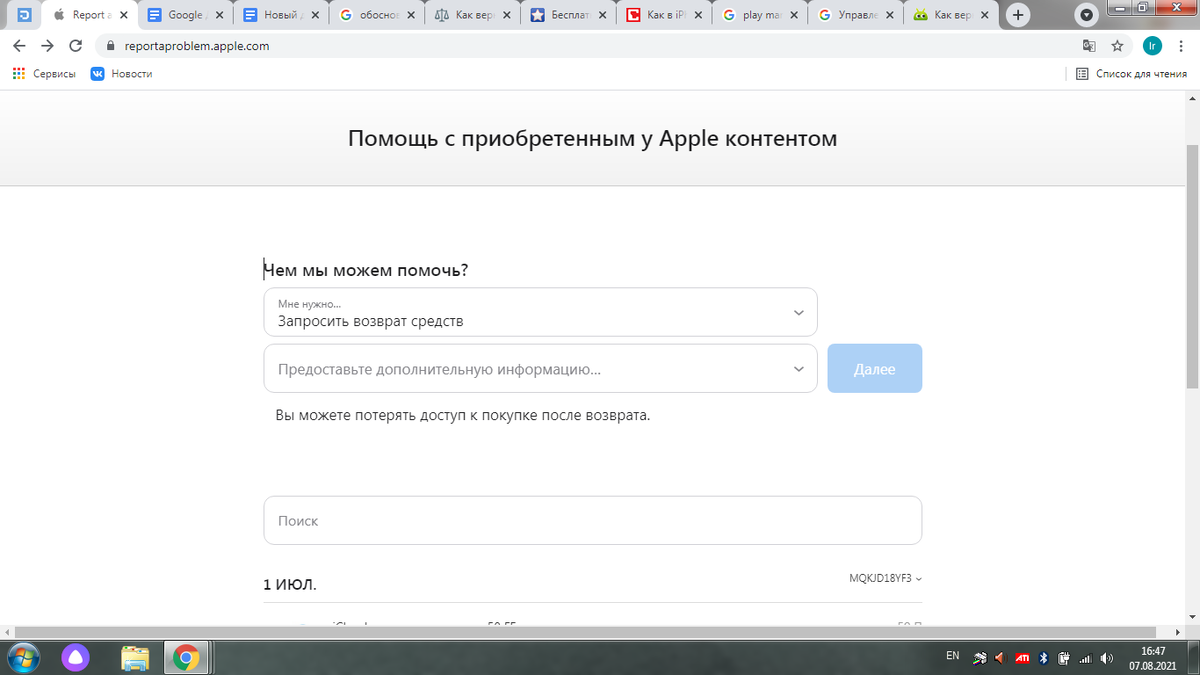Image resolution: width=1200 pixels, height=675 pixels.
Task: Open Alice assistant from the taskbar
Action: tap(76, 657)
